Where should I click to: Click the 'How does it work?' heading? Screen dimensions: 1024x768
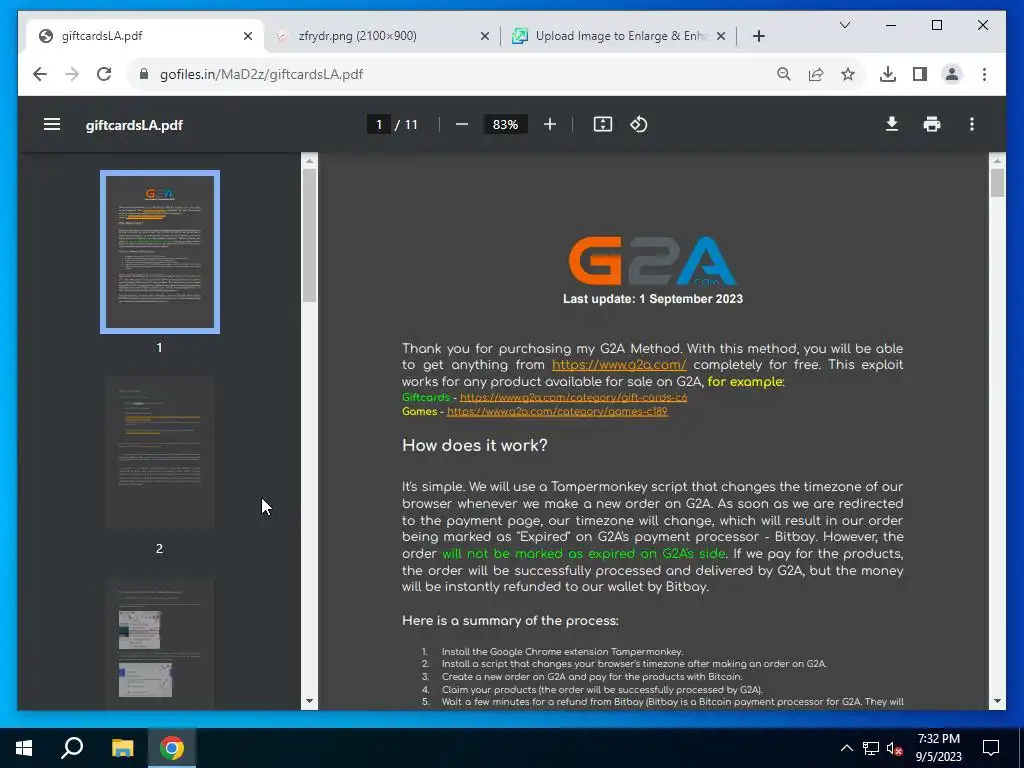click(475, 445)
